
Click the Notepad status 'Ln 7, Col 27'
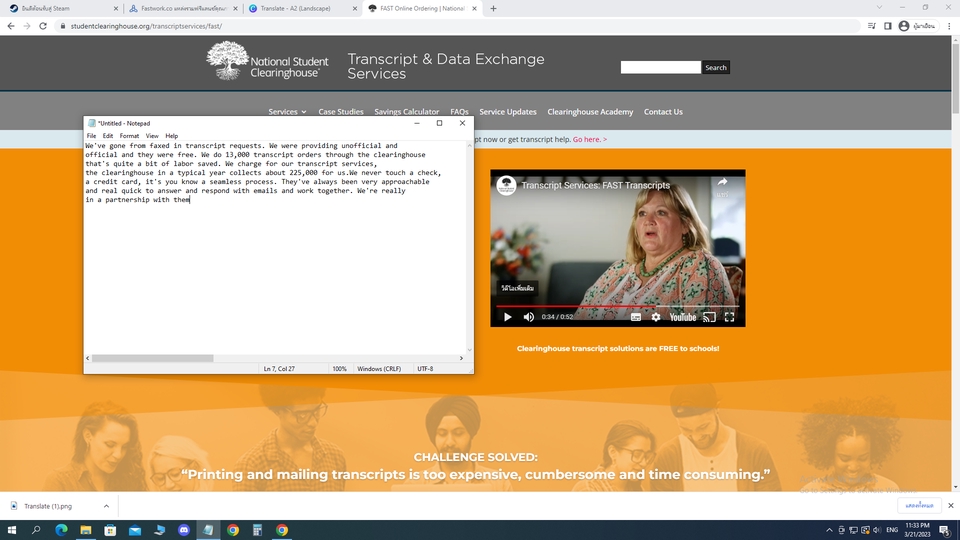pos(279,369)
